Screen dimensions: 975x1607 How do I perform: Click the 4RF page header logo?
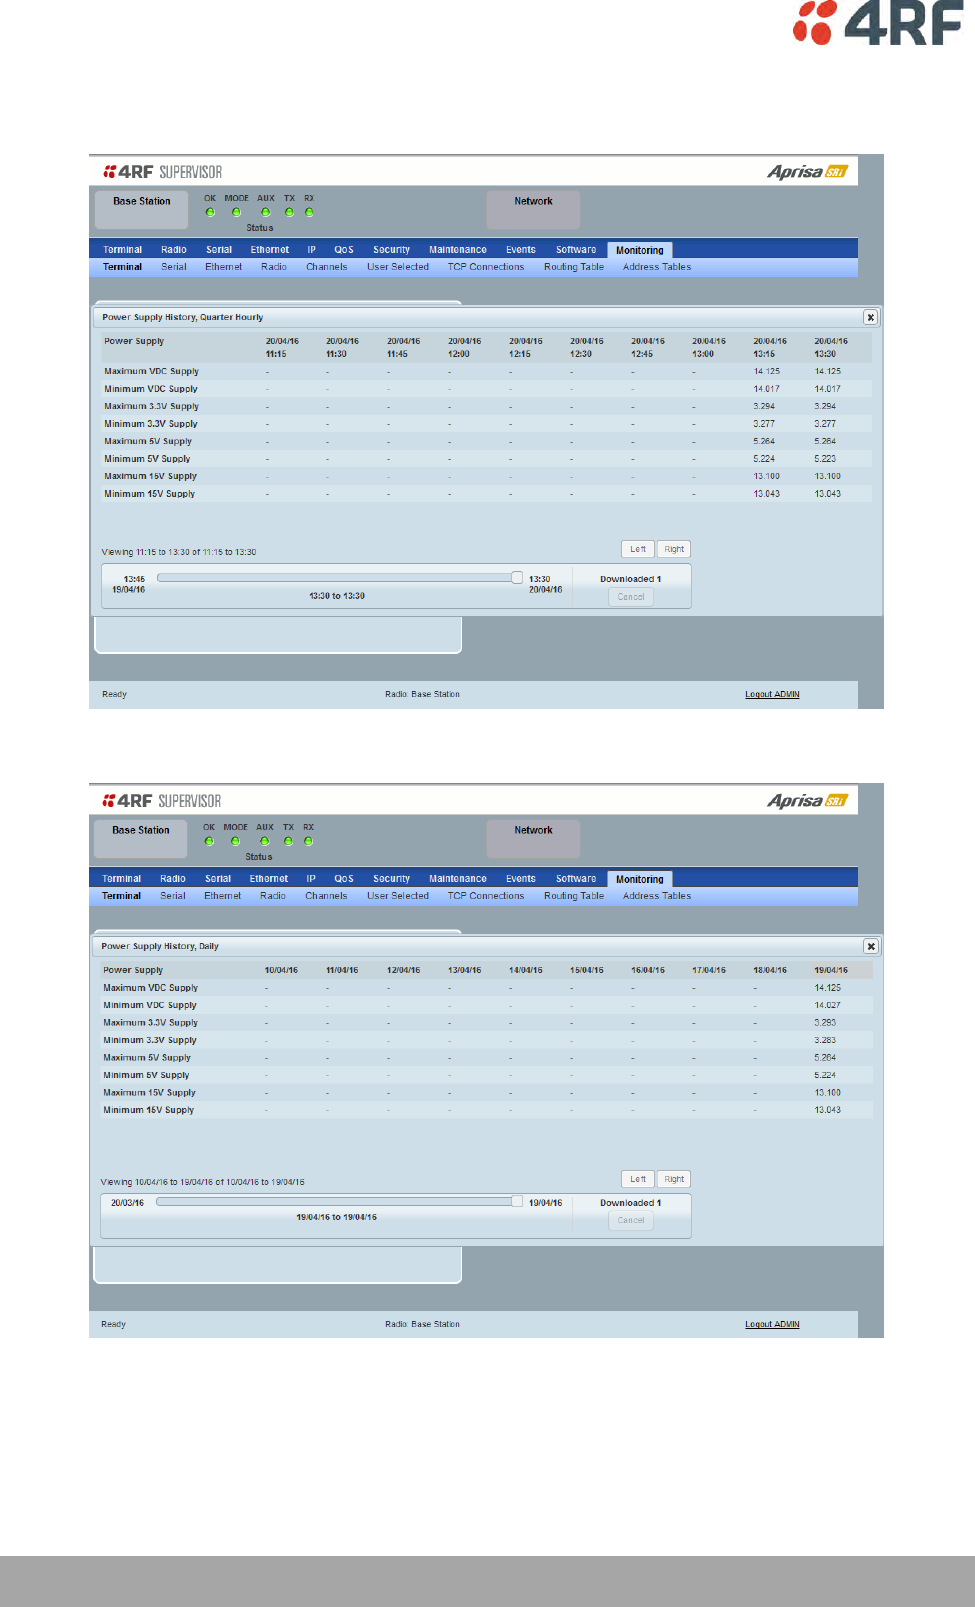coord(878,23)
